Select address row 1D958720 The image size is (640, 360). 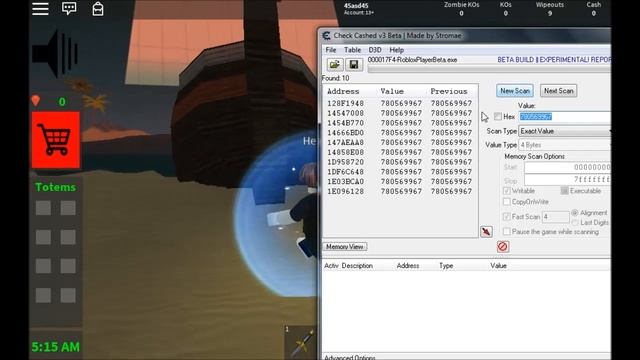(400, 162)
